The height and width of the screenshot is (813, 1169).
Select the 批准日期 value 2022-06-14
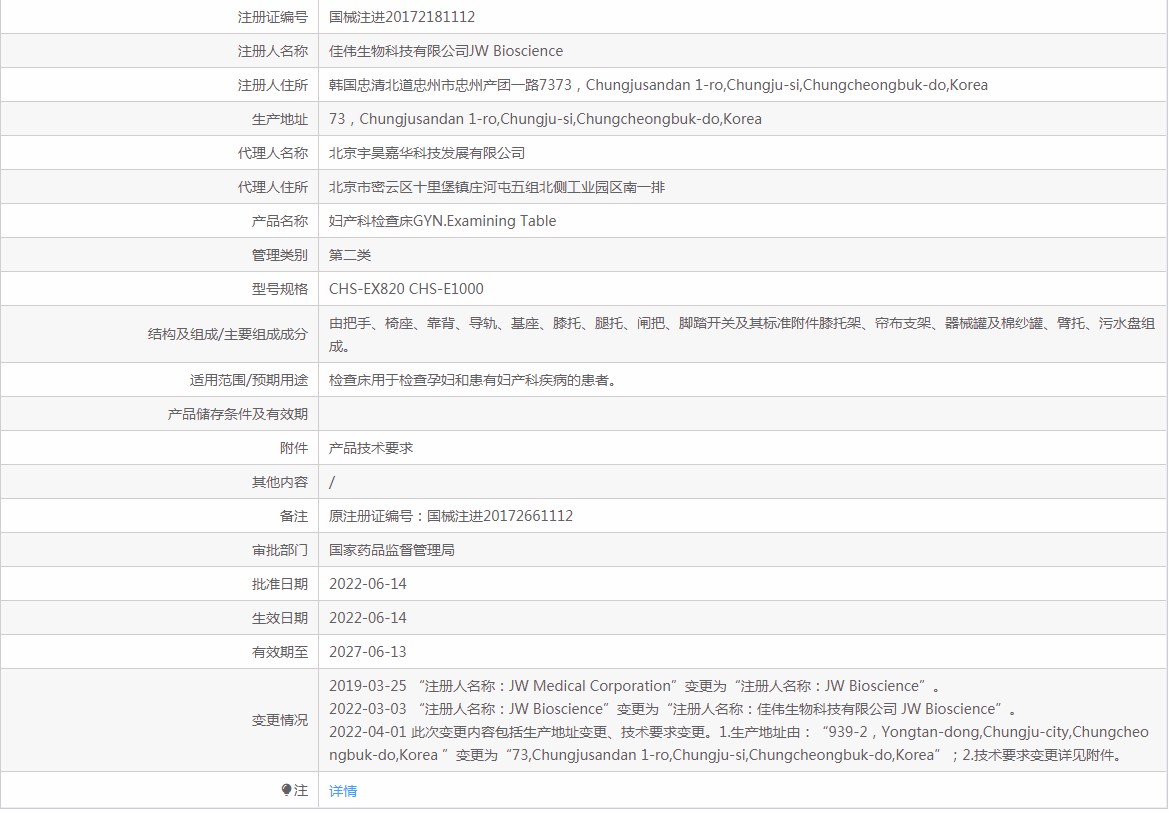point(368,583)
